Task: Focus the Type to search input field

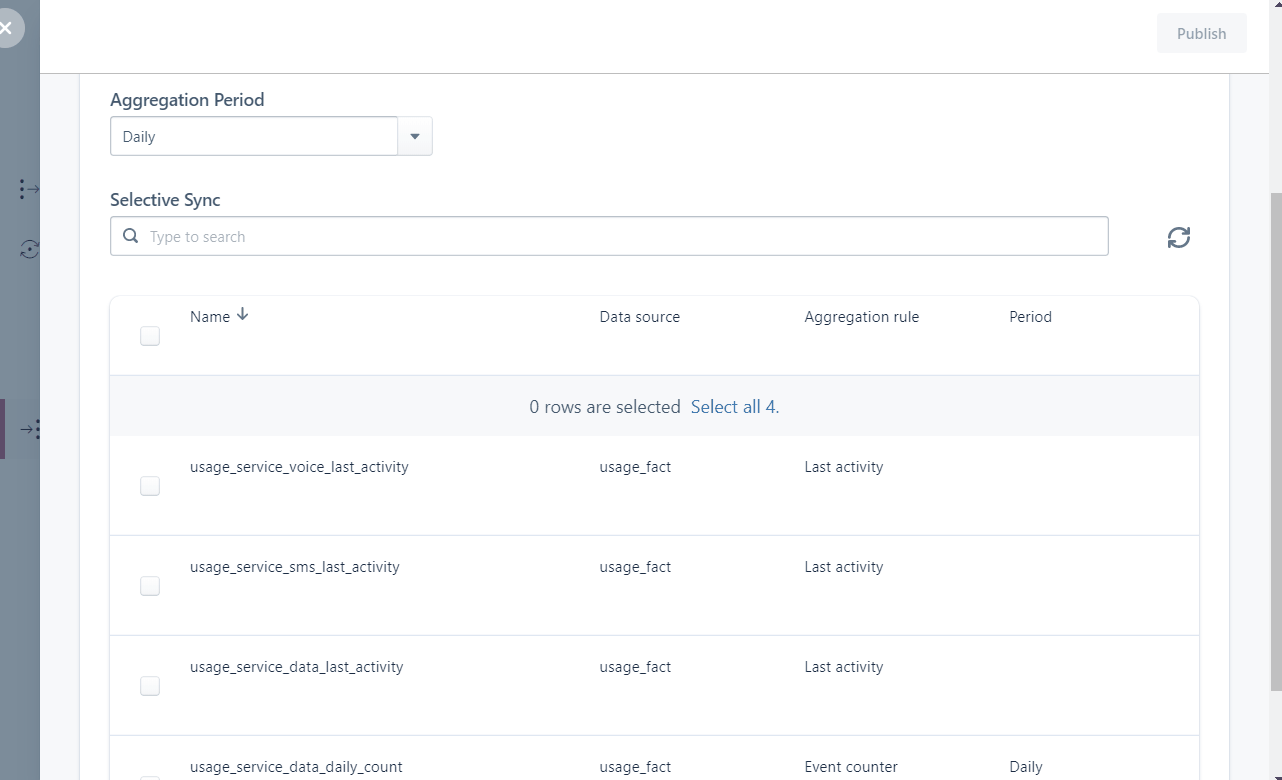Action: coord(609,236)
